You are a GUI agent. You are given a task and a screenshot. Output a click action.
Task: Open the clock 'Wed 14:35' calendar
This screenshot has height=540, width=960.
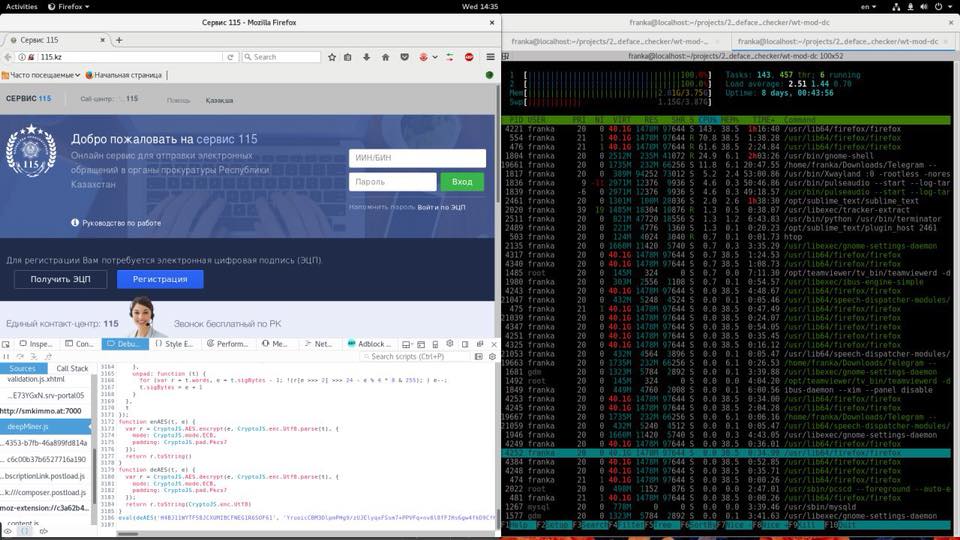click(x=479, y=7)
